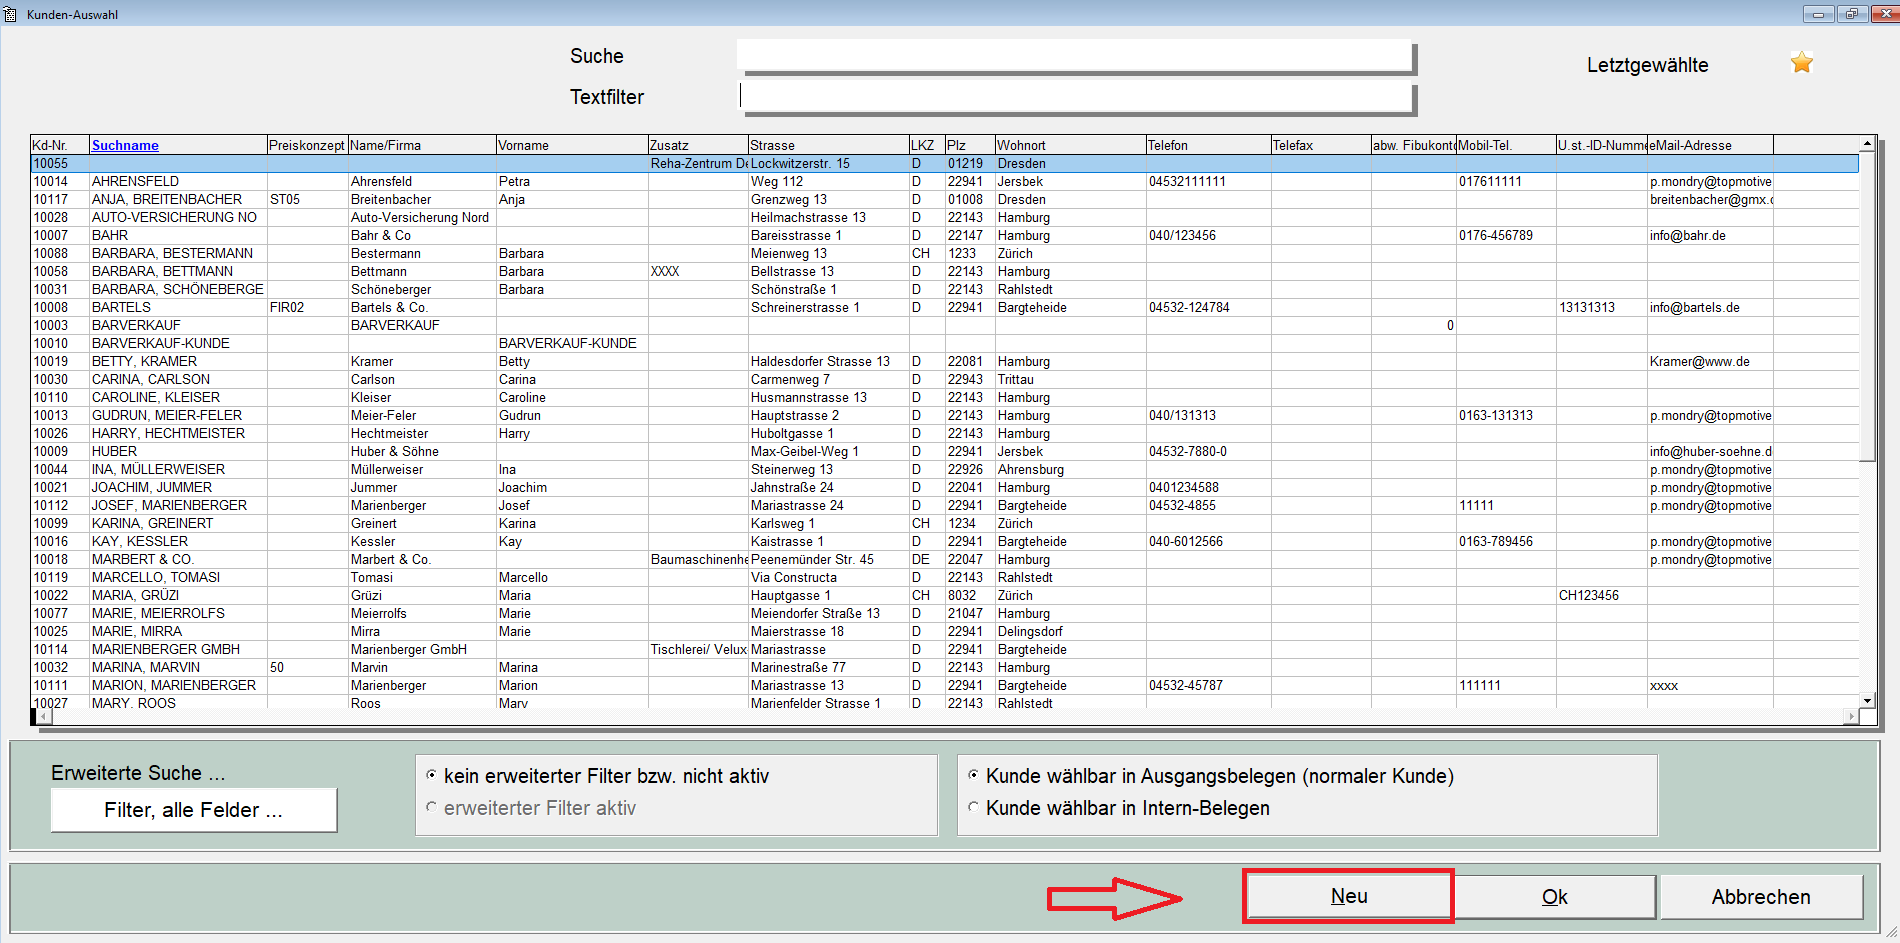Select row 'INA, MÜLLERWEISER'
Image resolution: width=1900 pixels, height=943 pixels.
point(945,469)
